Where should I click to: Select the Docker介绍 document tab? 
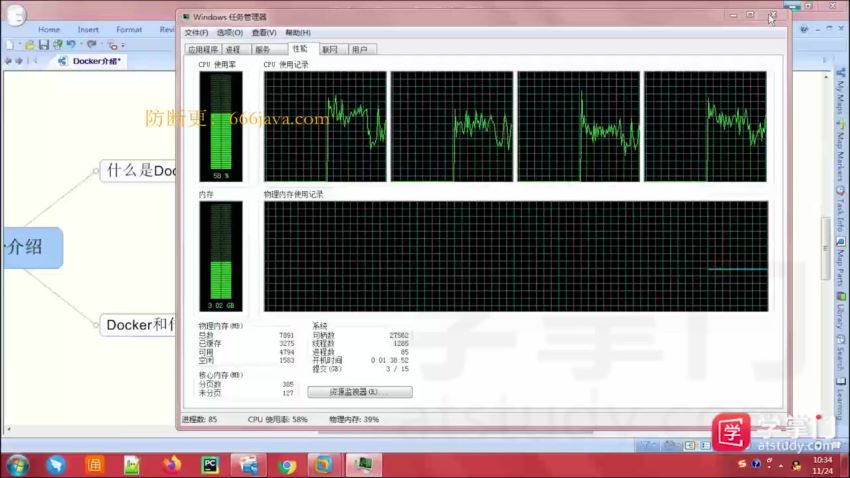point(90,61)
